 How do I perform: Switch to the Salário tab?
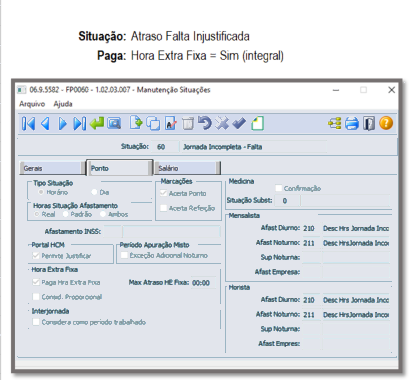(x=188, y=168)
